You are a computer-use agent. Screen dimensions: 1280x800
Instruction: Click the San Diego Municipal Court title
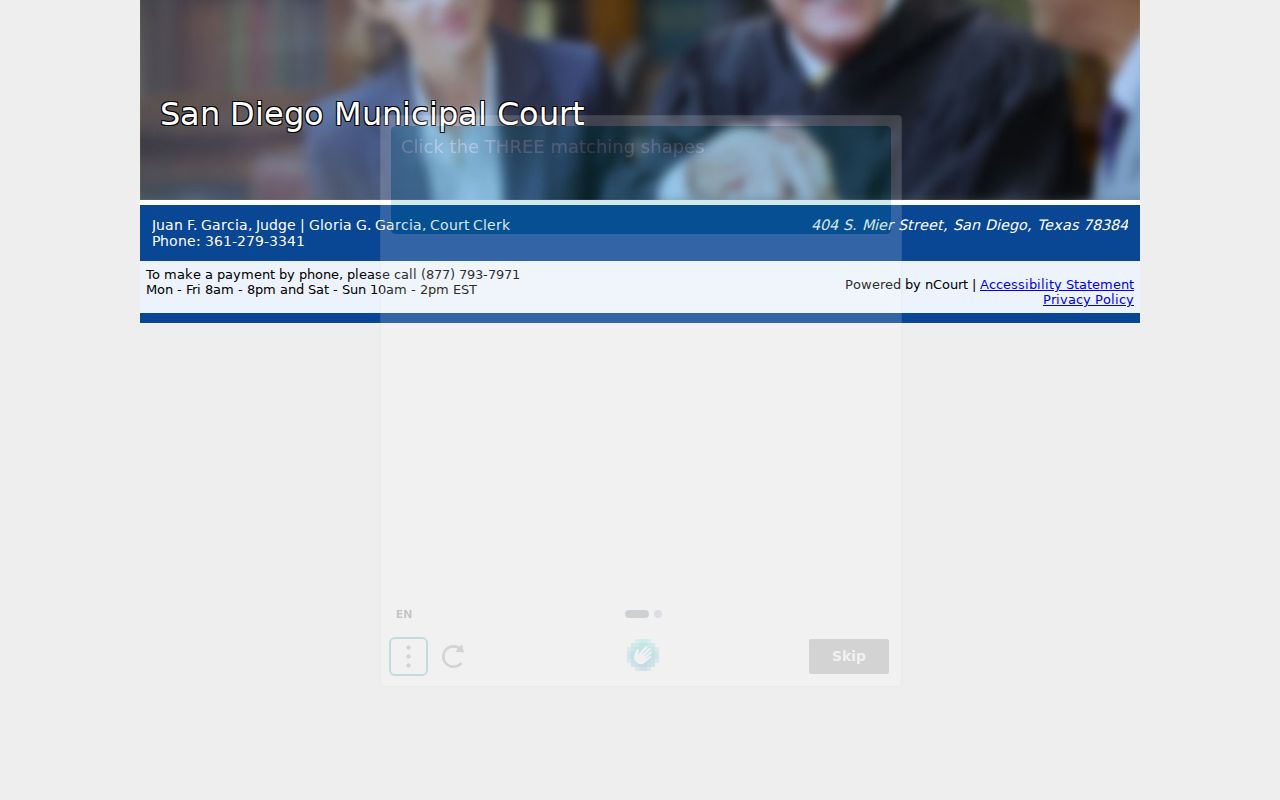[372, 114]
